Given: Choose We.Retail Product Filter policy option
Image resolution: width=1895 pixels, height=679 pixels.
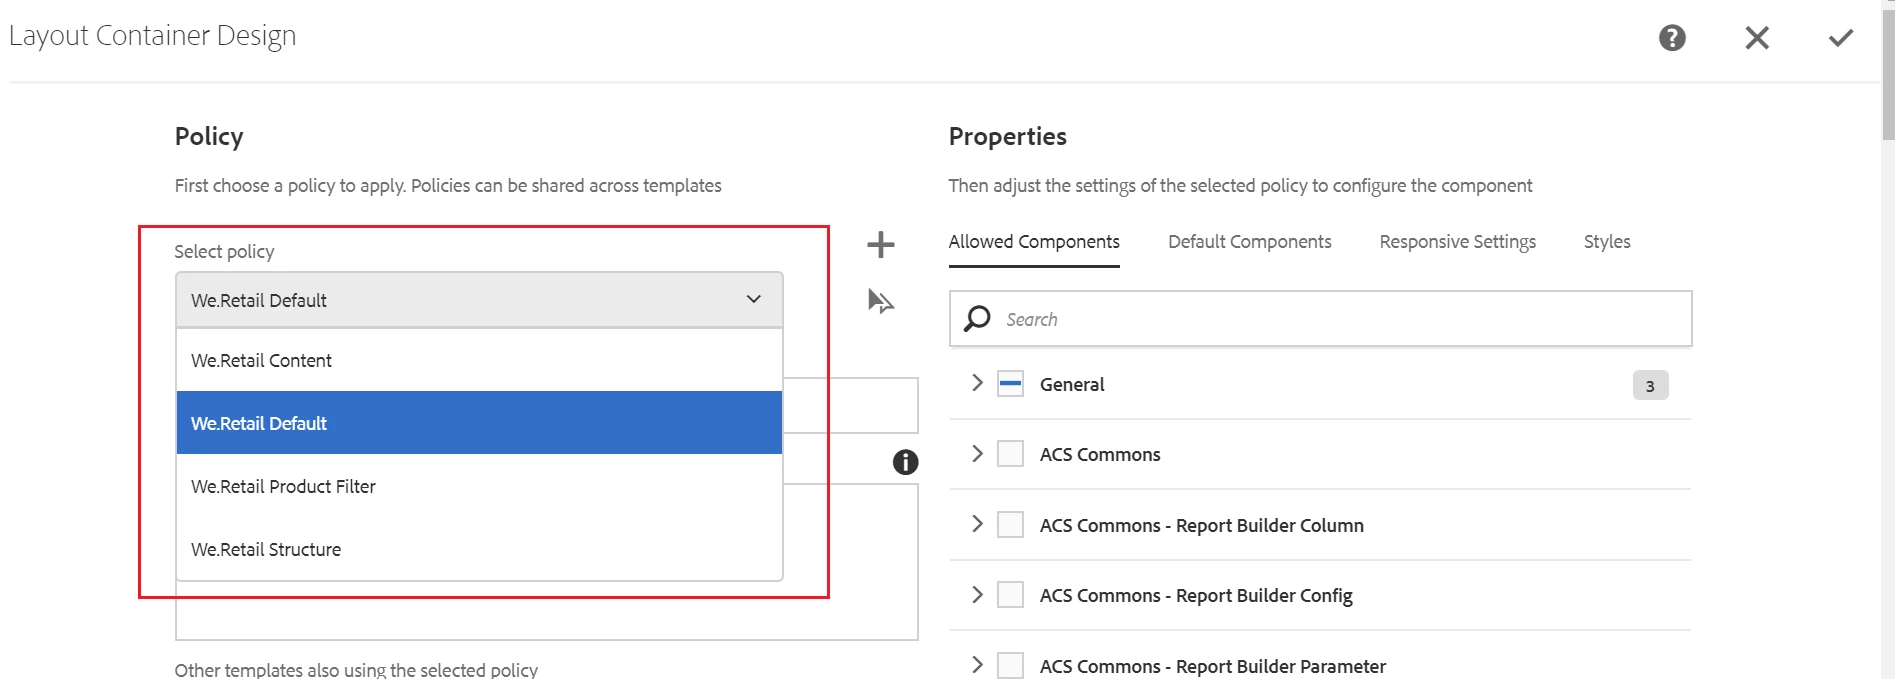Looking at the screenshot, I should pyautogui.click(x=479, y=486).
